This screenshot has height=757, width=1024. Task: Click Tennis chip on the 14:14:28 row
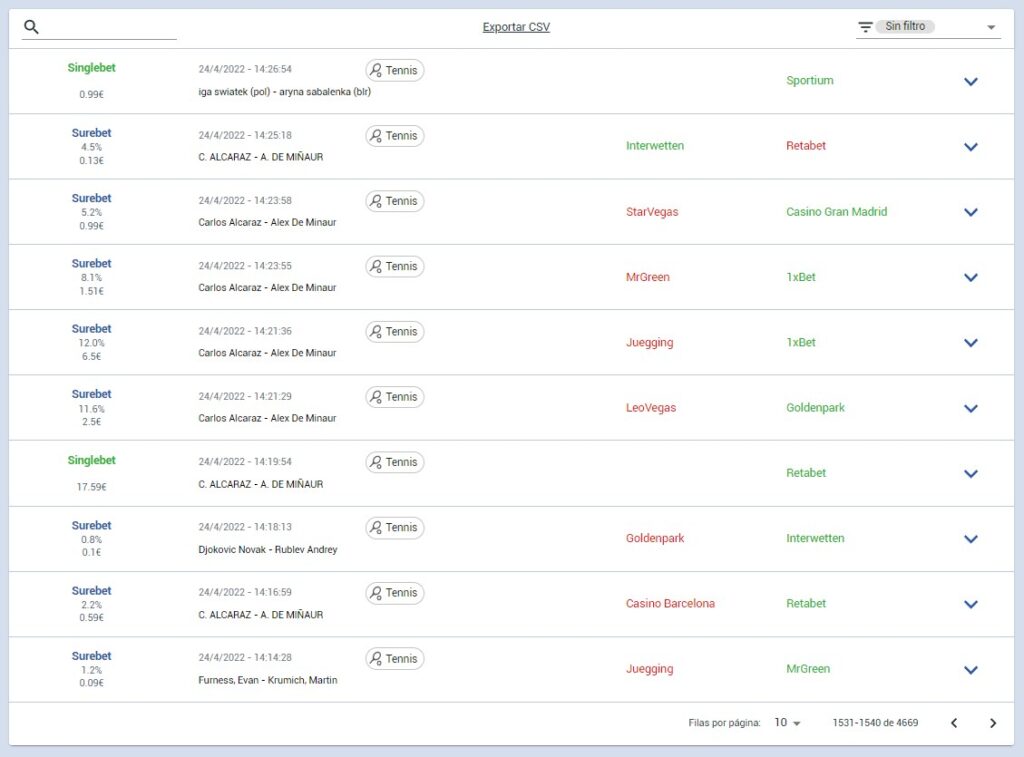click(394, 658)
